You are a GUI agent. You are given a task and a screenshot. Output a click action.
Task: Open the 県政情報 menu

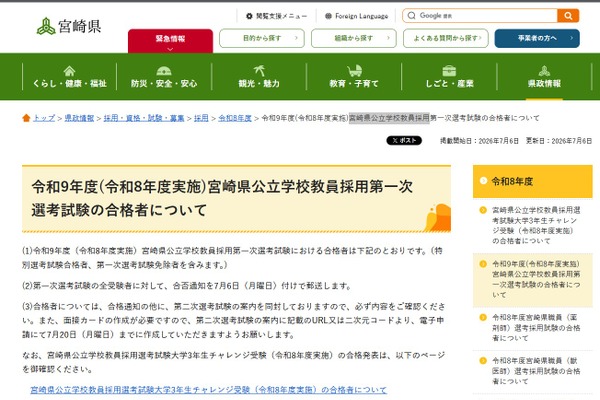[x=544, y=77]
